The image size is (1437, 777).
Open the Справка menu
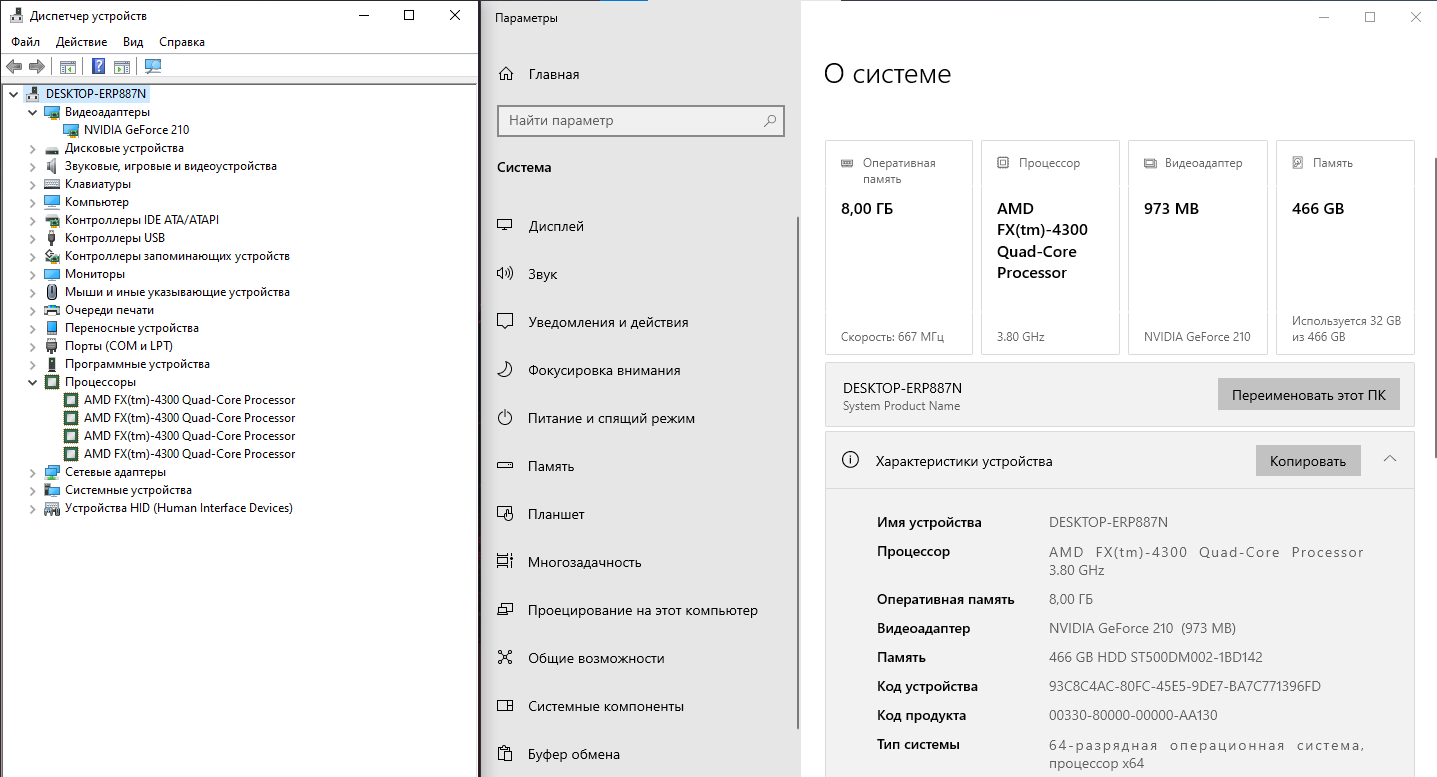(x=182, y=42)
